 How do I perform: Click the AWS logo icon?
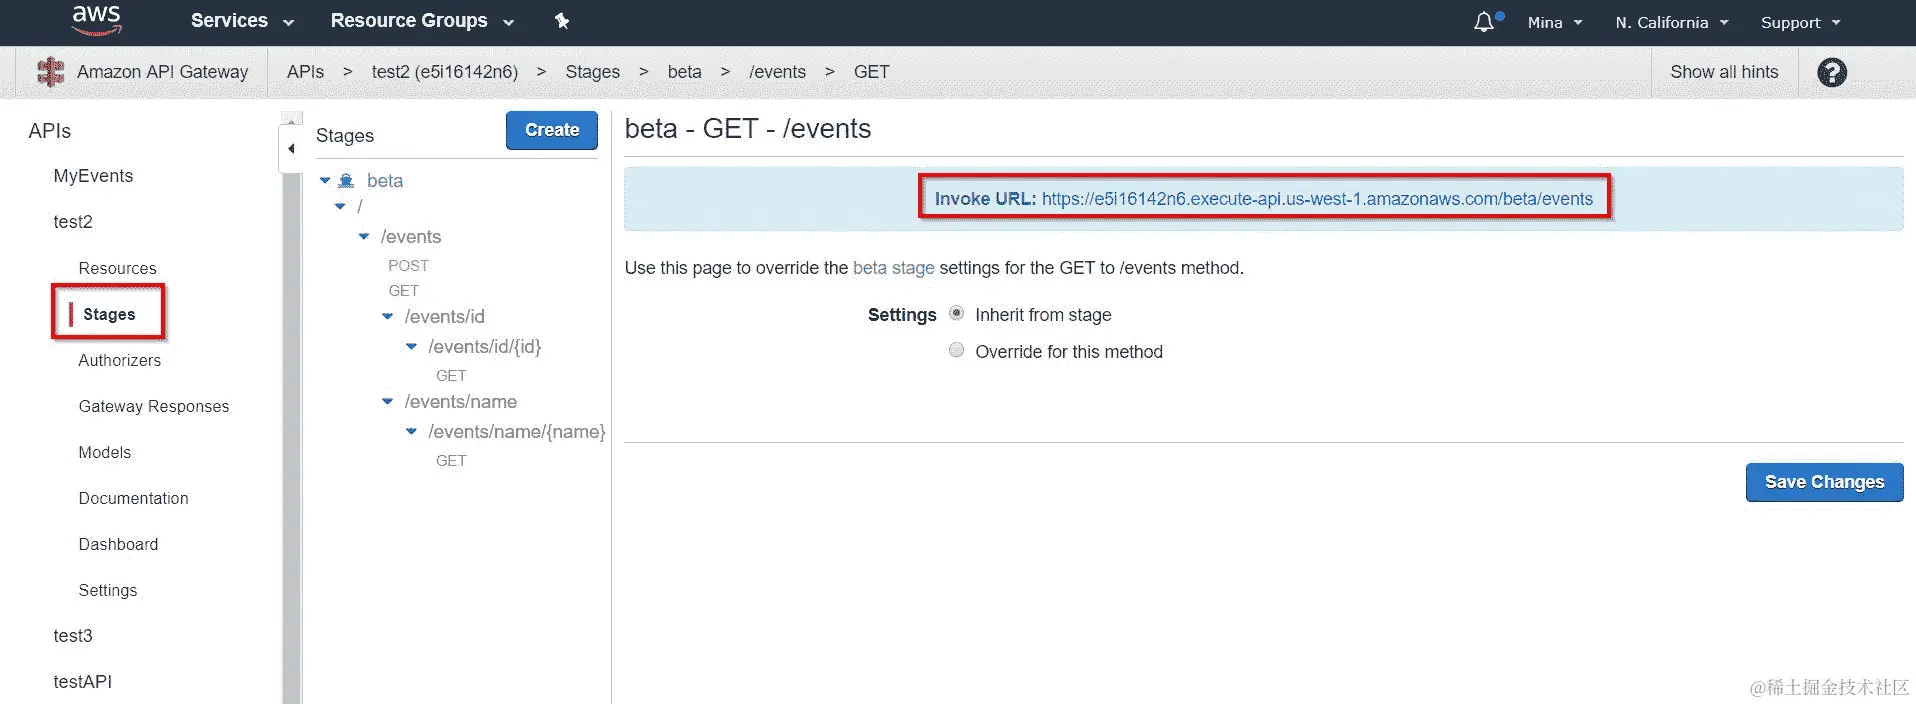(97, 20)
